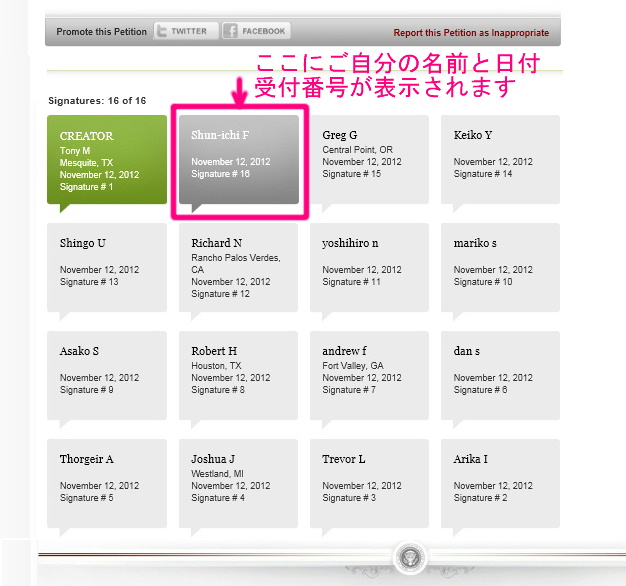Click Houston, TX location text

click(216, 366)
